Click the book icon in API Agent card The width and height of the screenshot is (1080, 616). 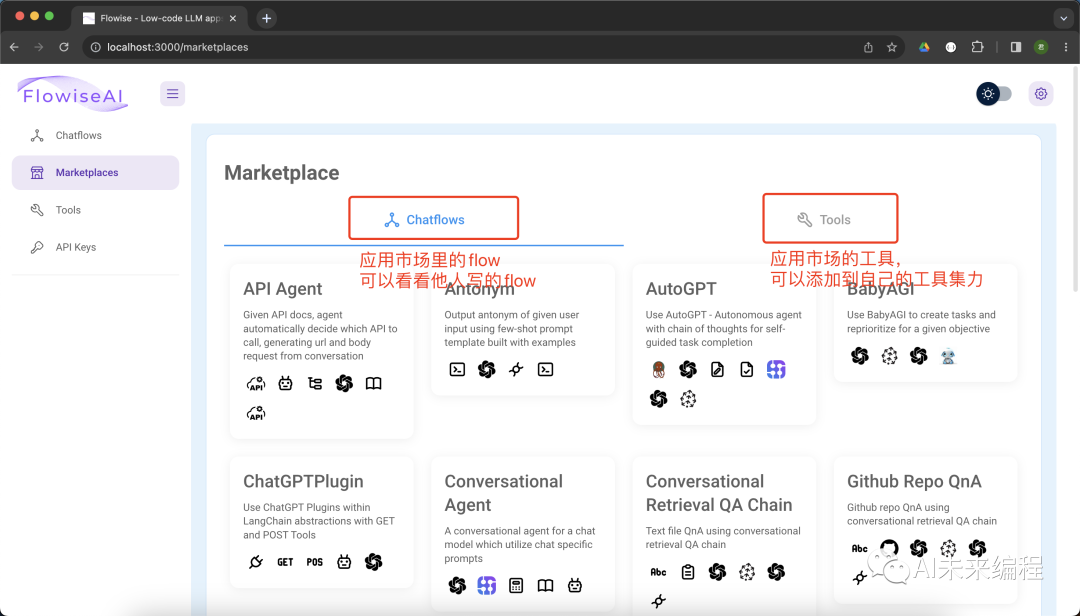click(x=373, y=383)
